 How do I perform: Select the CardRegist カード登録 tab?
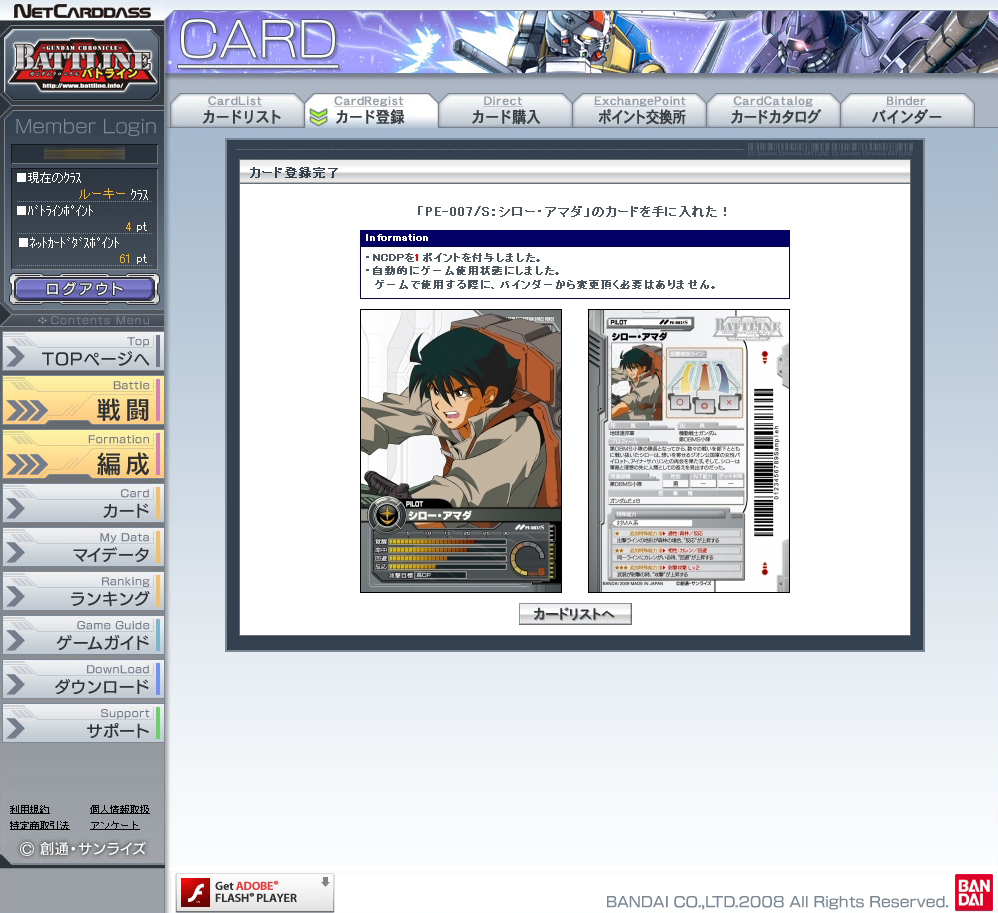click(x=372, y=111)
